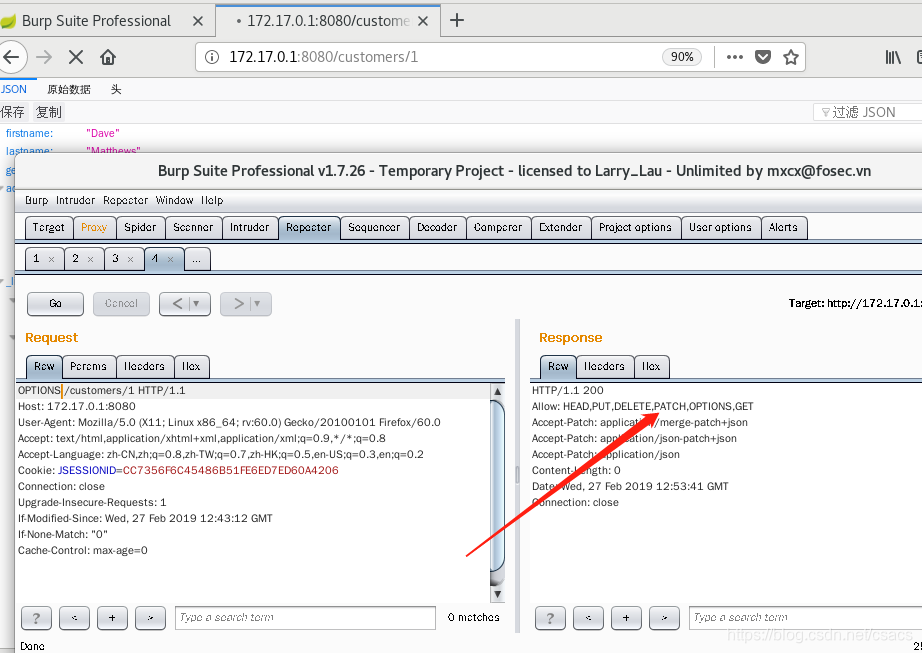Click the response search term field
Viewport: 922px width, 653px height.
[x=806, y=618]
